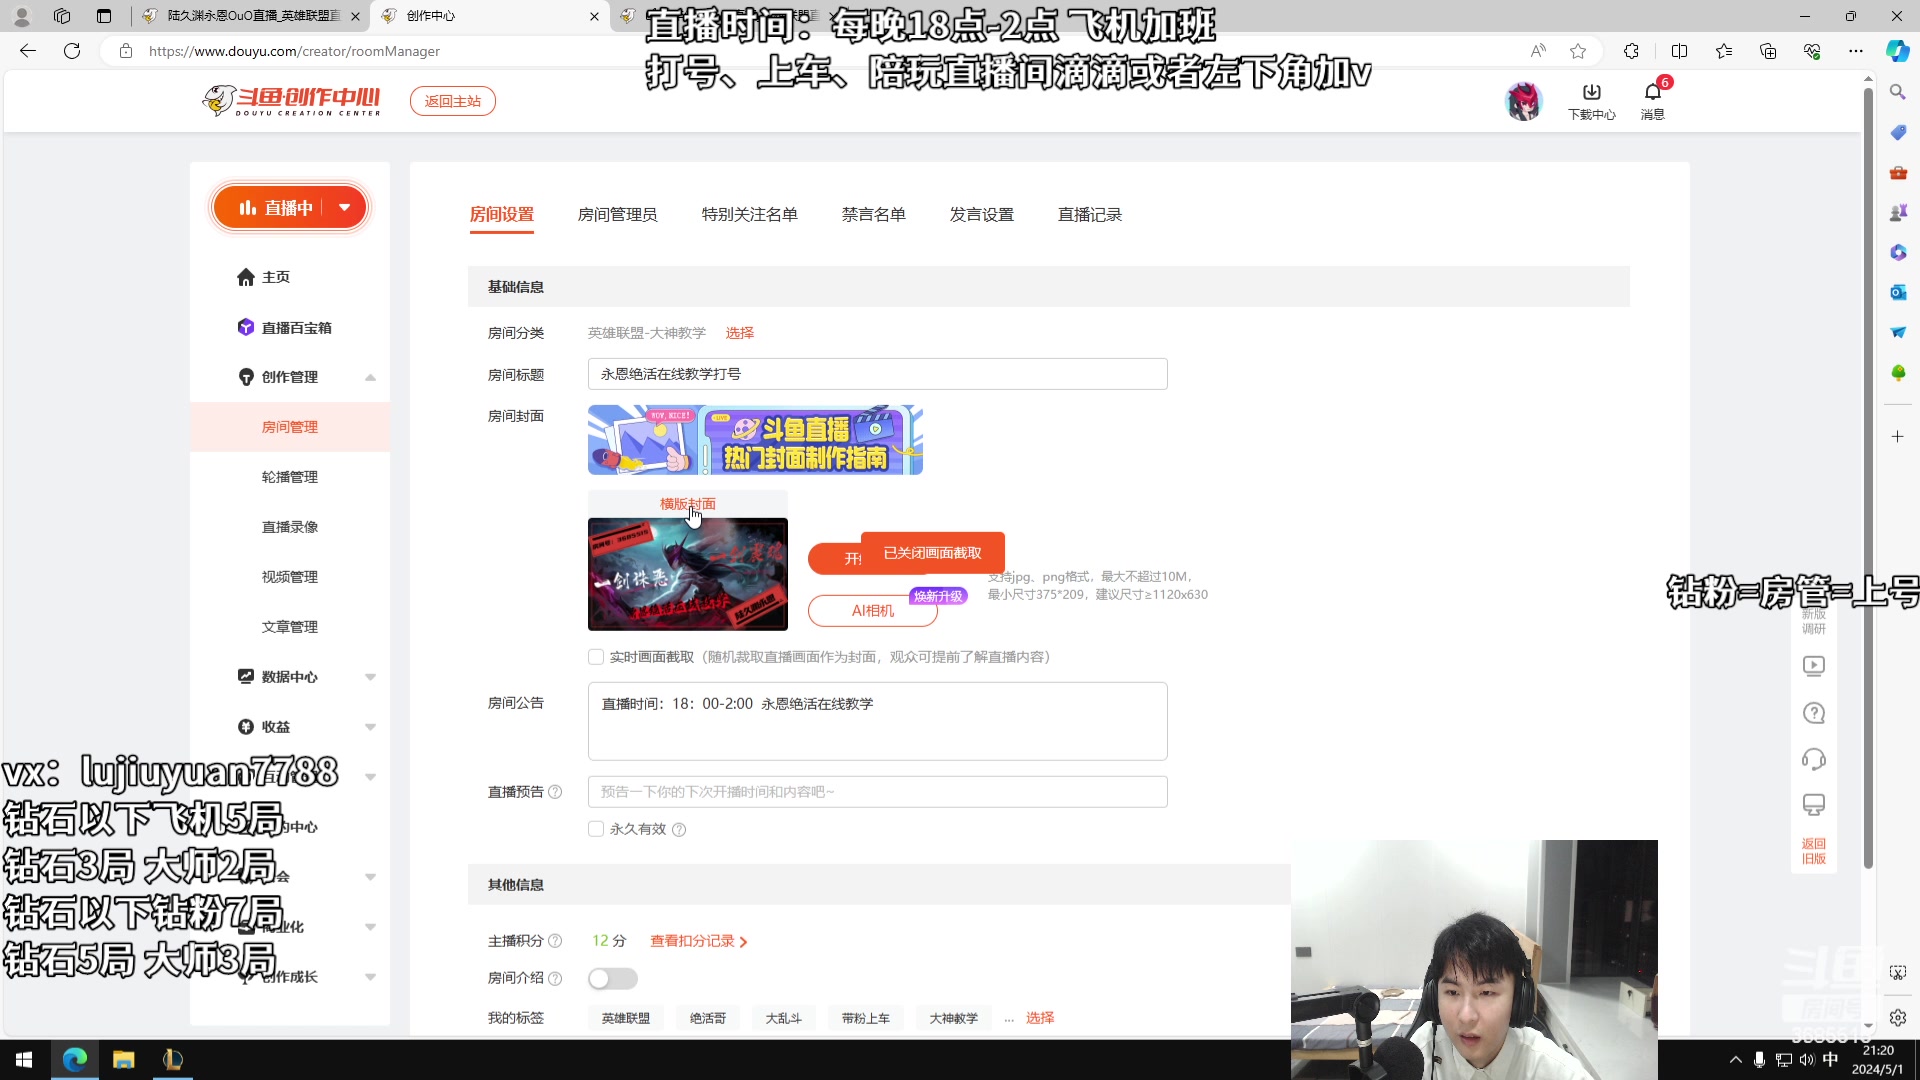Click the help icon next to 直播预告
The image size is (1920, 1080).
tap(555, 792)
